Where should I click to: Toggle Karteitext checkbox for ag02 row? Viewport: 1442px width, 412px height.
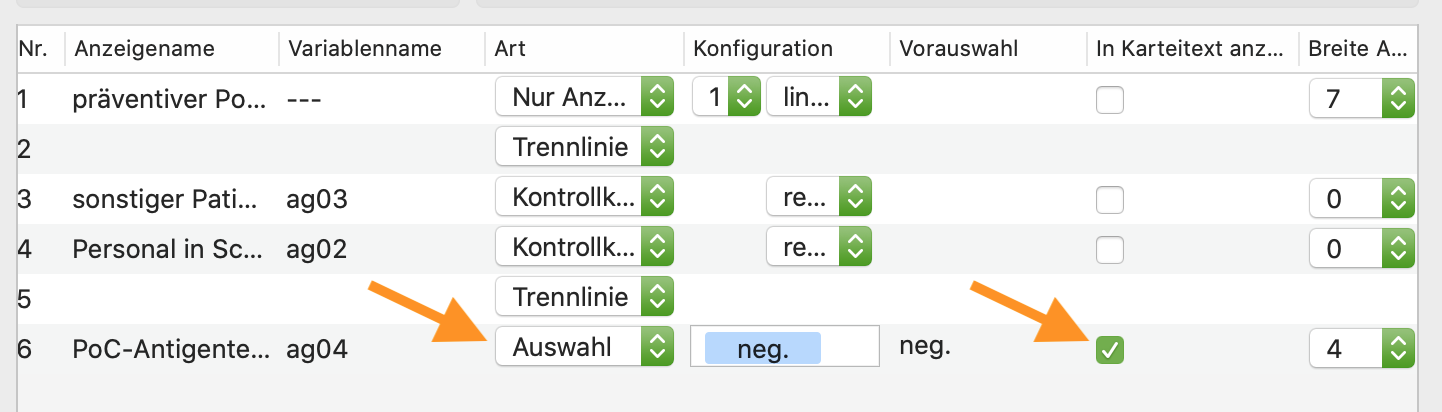click(1110, 249)
